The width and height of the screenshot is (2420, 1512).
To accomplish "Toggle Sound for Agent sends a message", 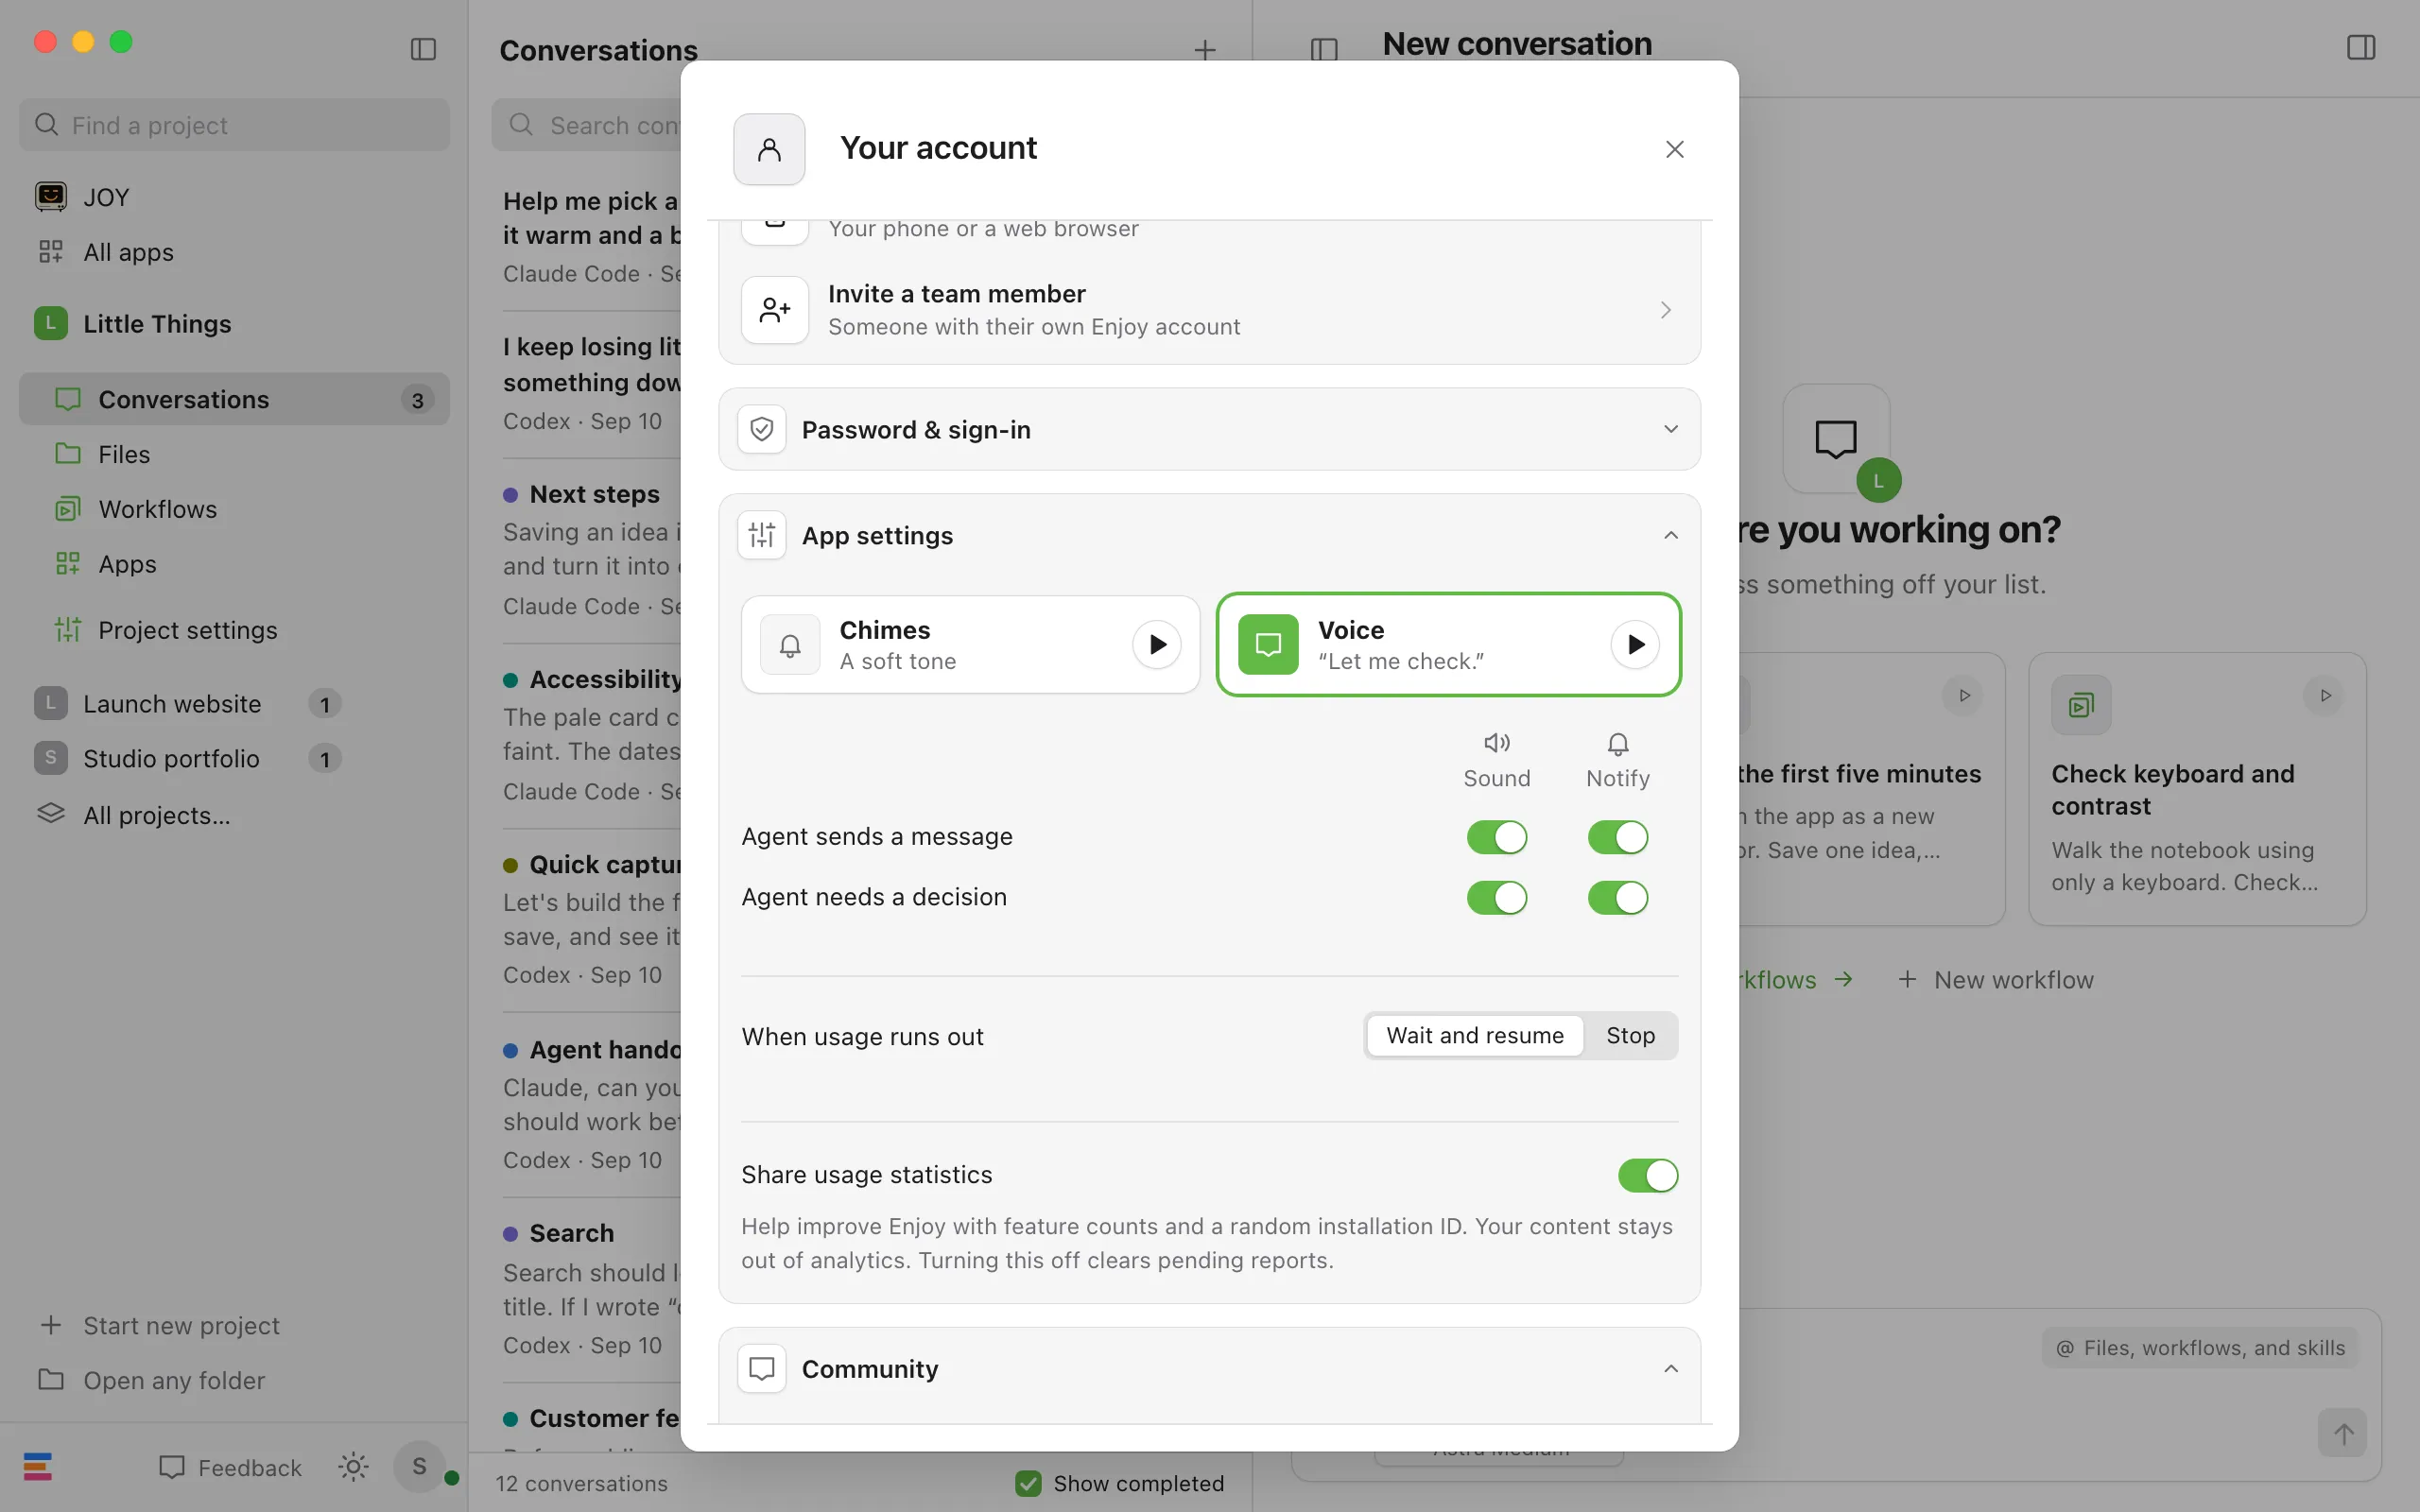I will point(1497,837).
